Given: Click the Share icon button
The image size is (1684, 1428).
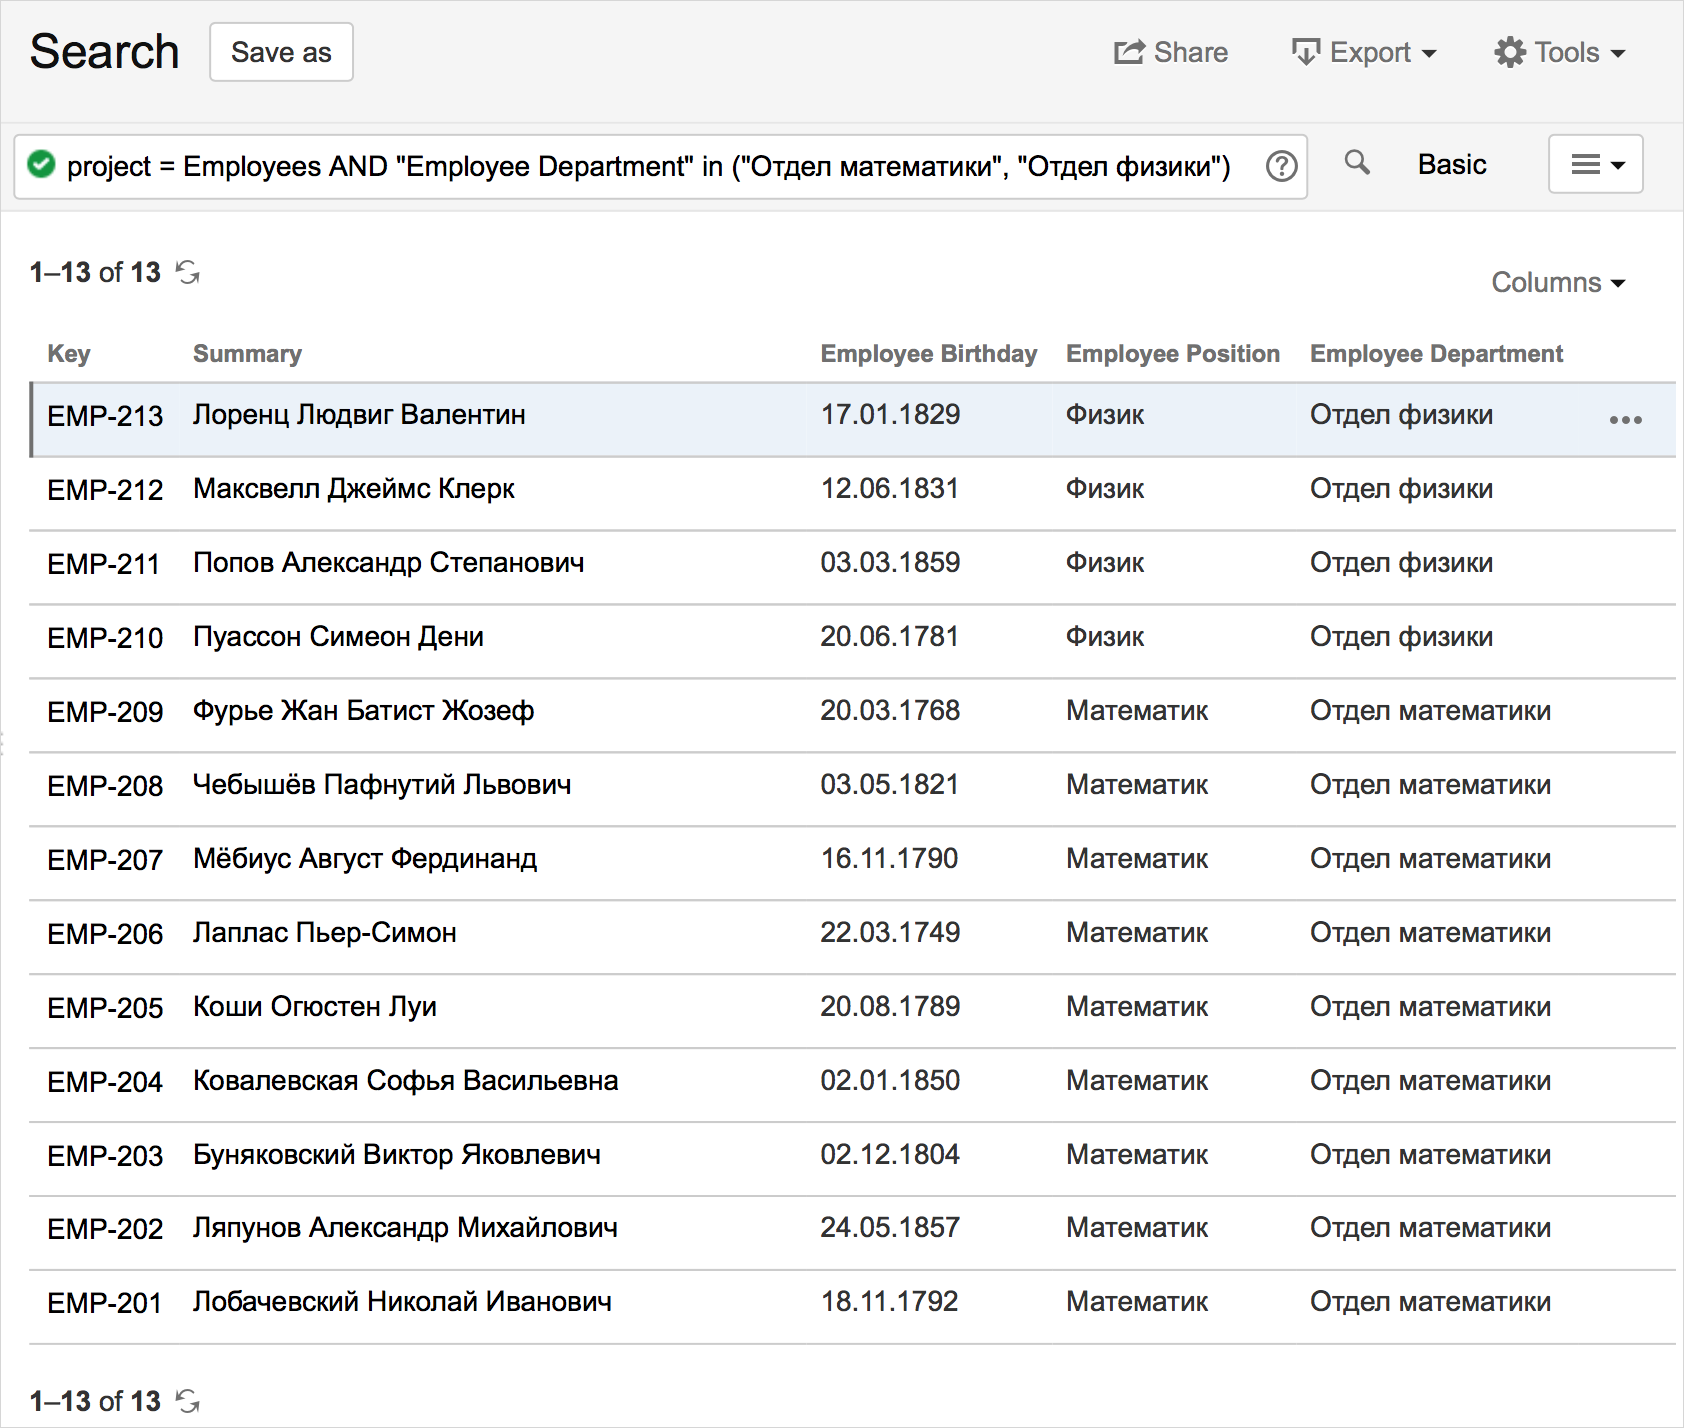Looking at the screenshot, I should [x=1171, y=52].
